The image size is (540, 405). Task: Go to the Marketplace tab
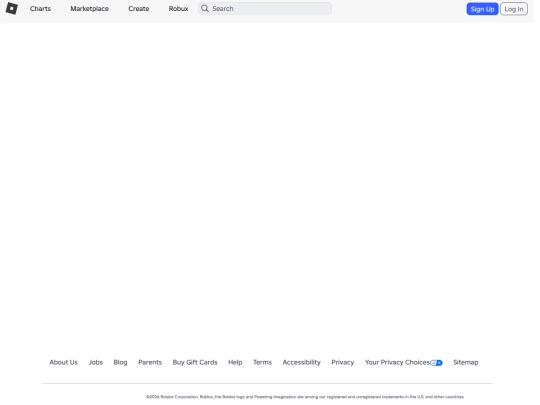click(x=90, y=9)
